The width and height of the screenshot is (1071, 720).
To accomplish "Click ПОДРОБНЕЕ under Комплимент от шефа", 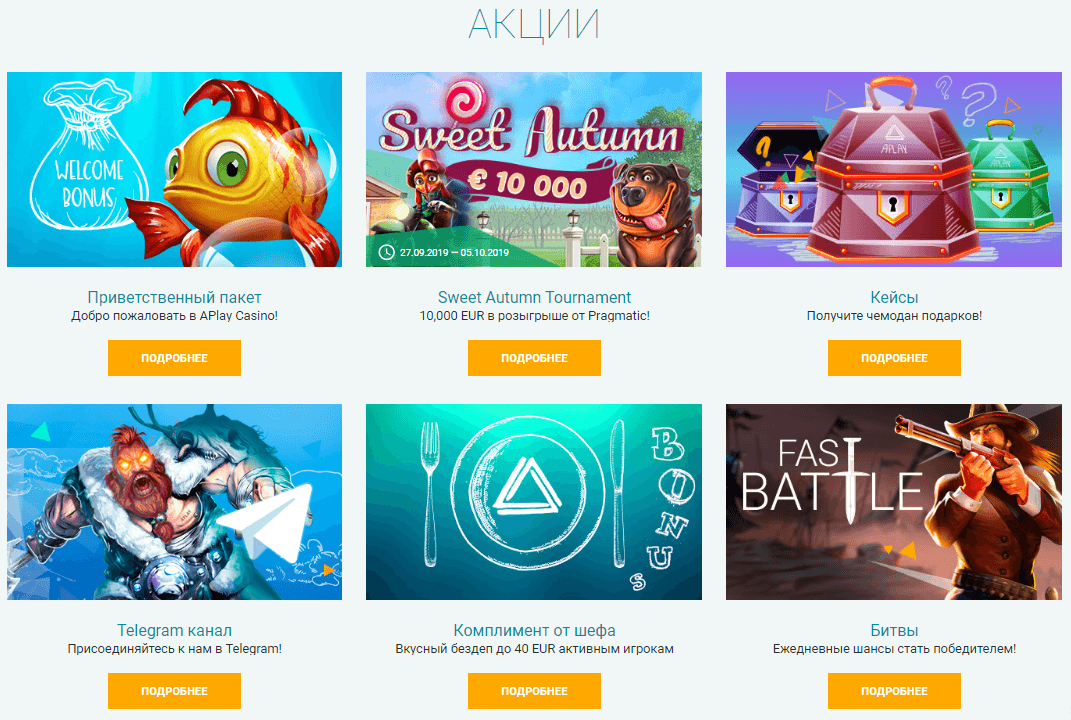I will 534,691.
